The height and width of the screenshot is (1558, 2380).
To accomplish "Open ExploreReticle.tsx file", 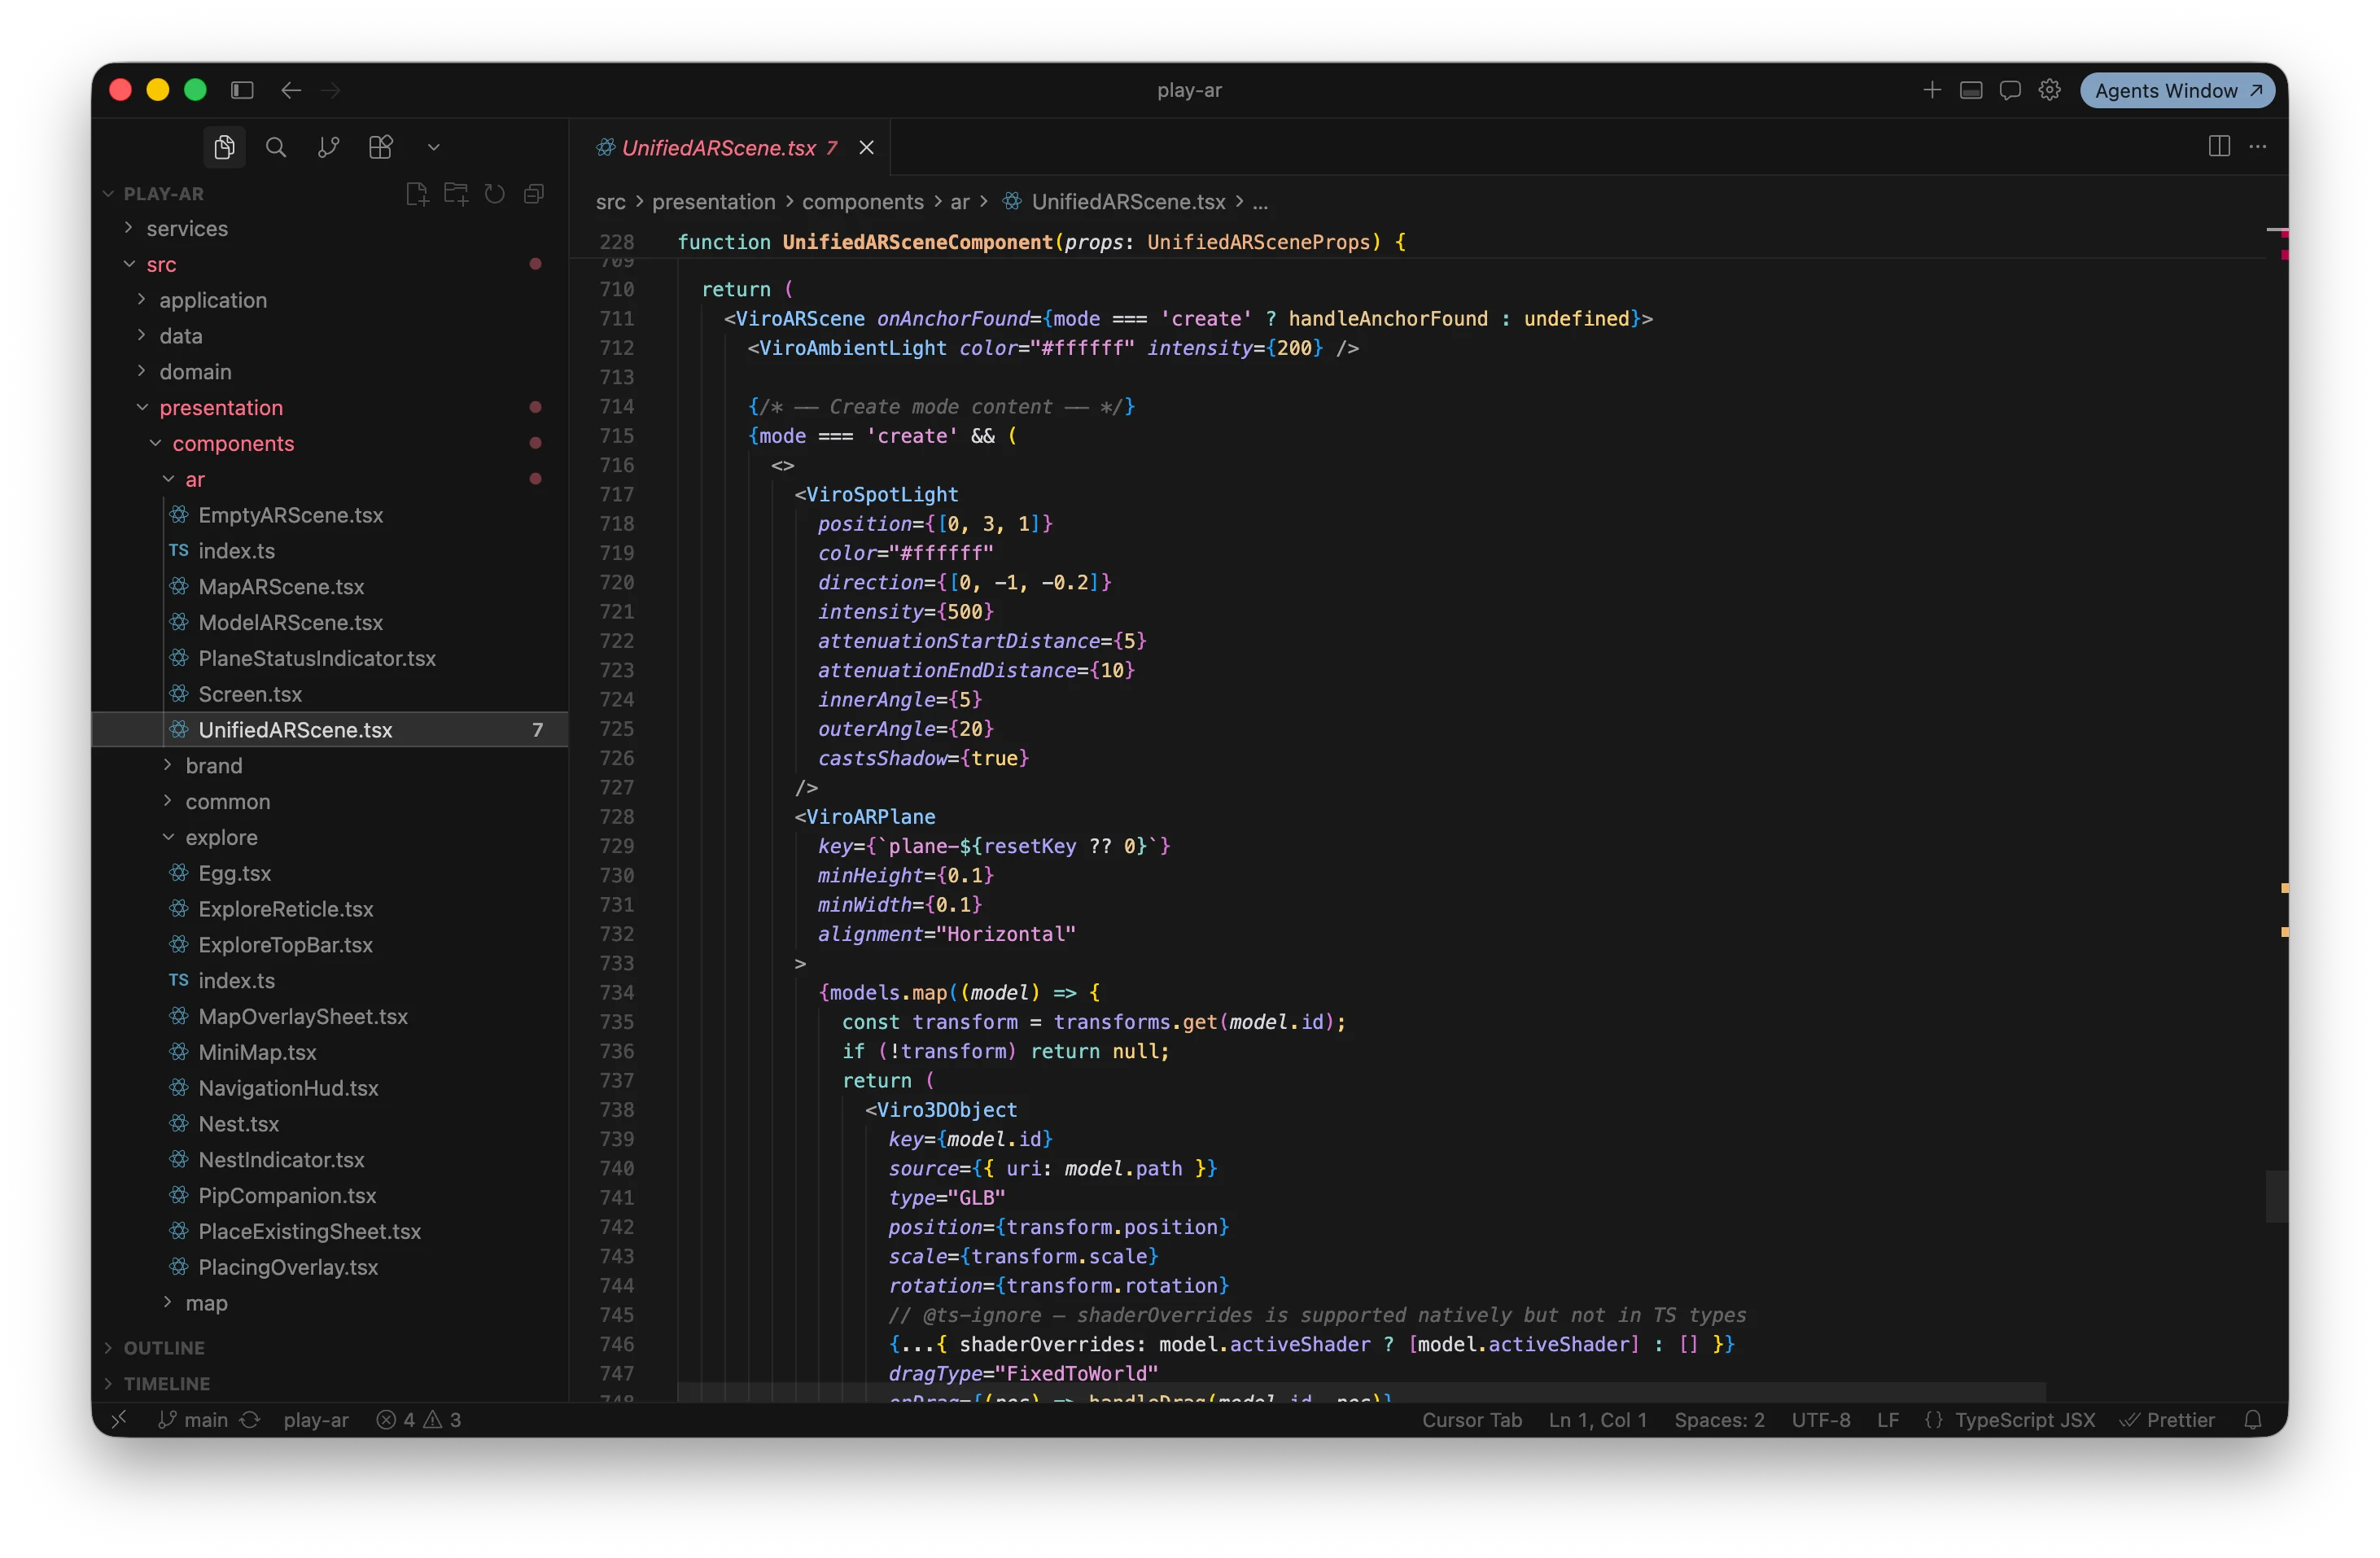I will click(x=330, y=909).
